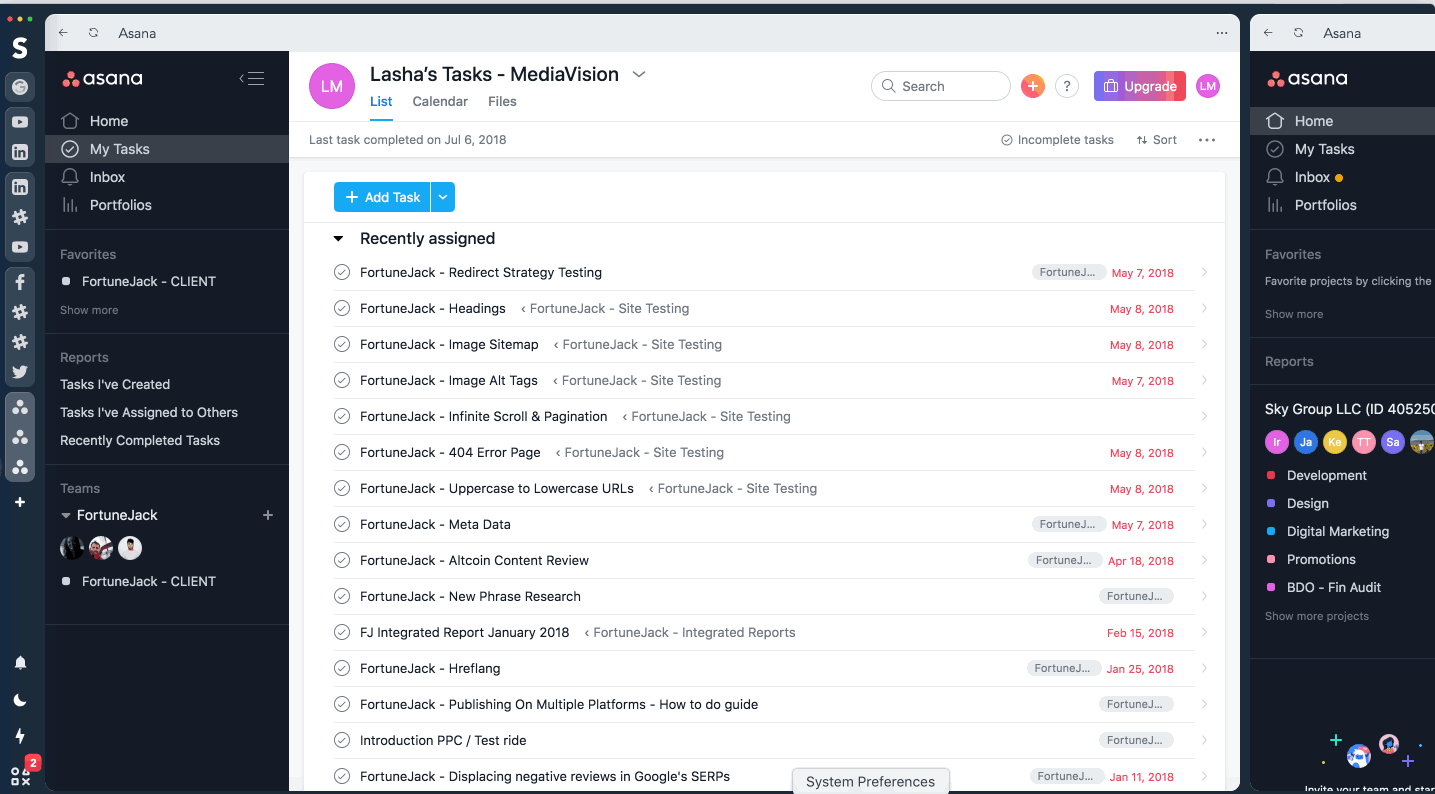Open the help question mark icon

[x=1067, y=86]
